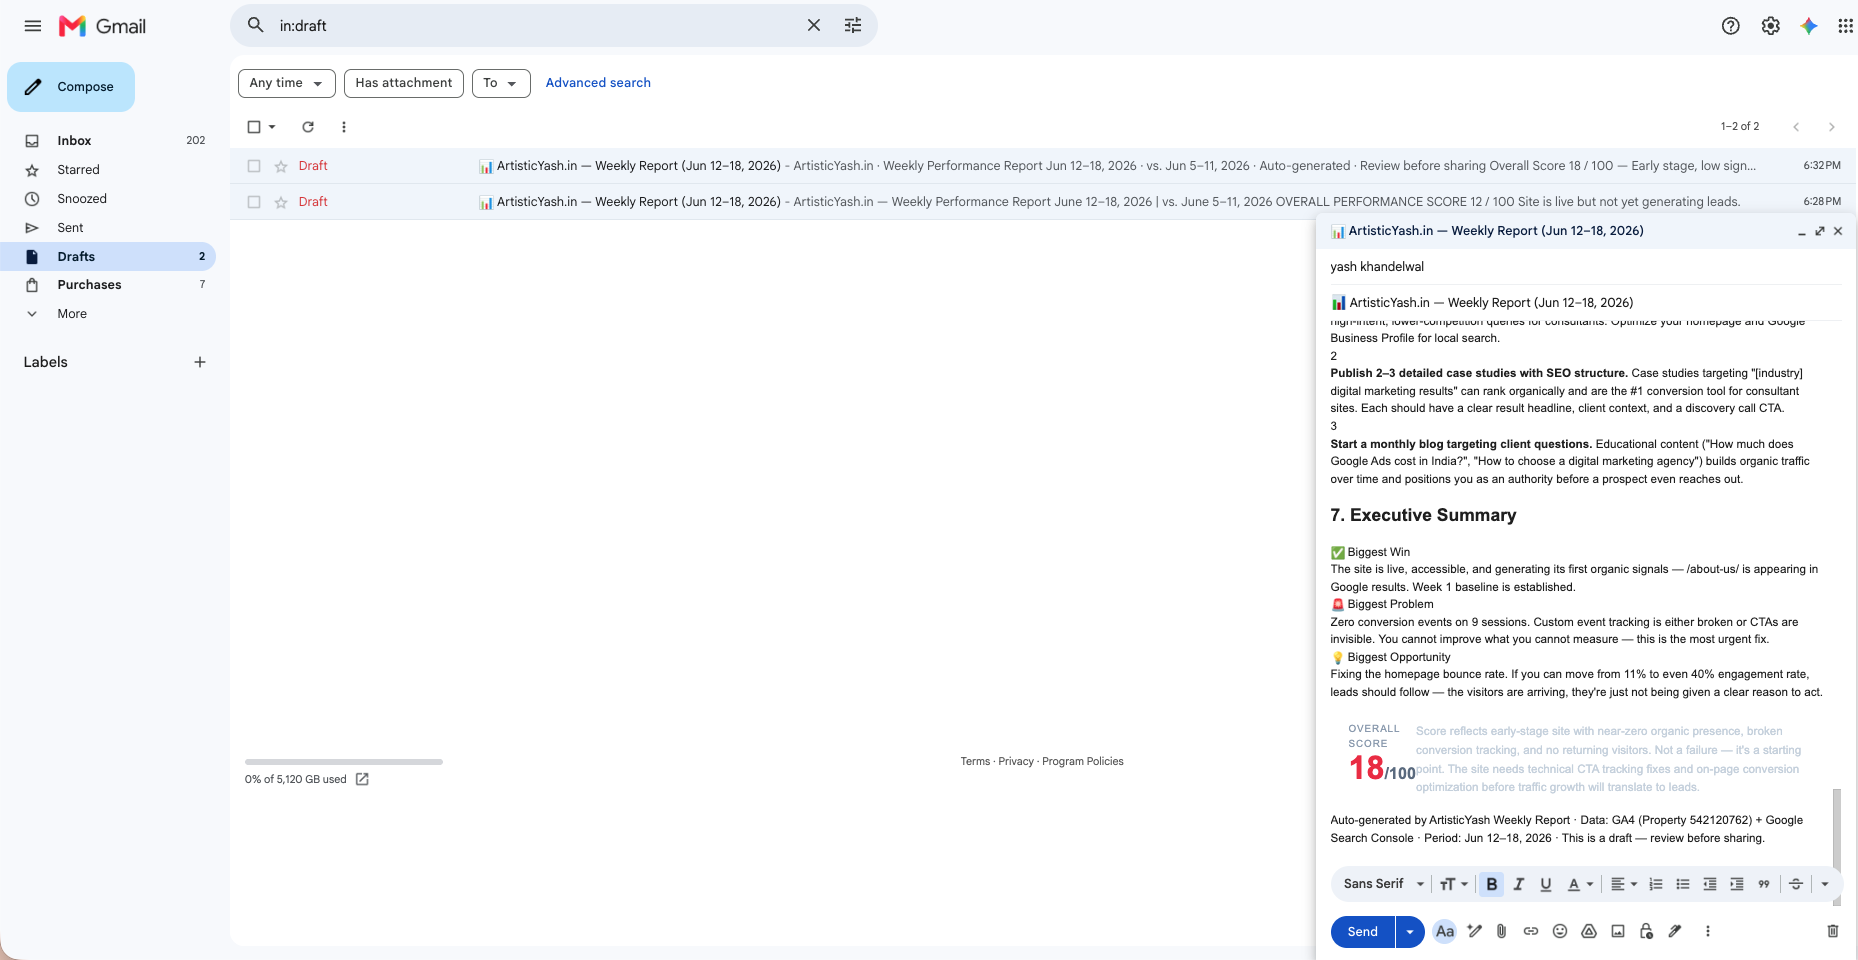Insert a numbered list

pyautogui.click(x=1656, y=884)
